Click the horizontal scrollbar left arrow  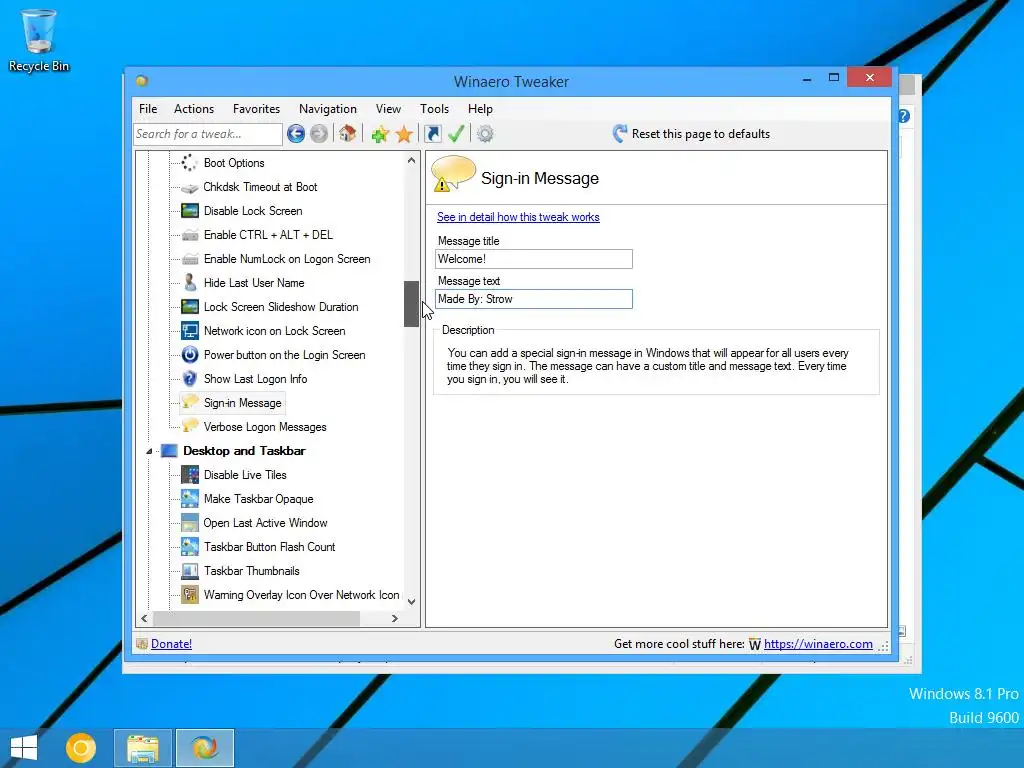[x=144, y=618]
